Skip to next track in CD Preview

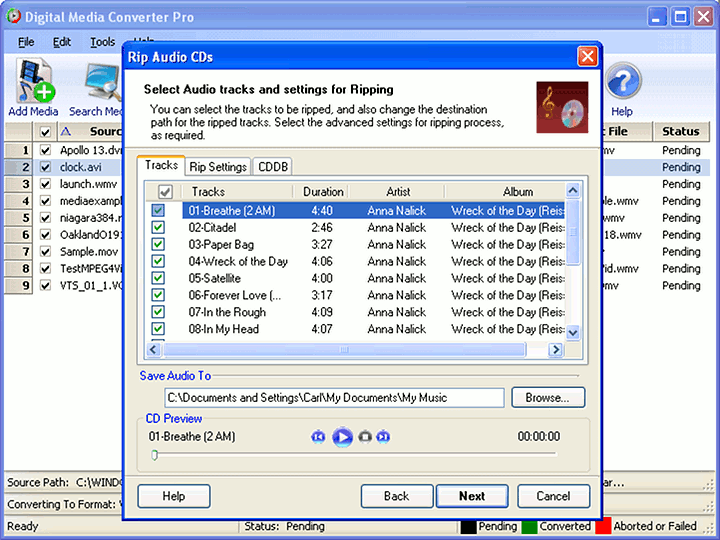click(x=383, y=437)
